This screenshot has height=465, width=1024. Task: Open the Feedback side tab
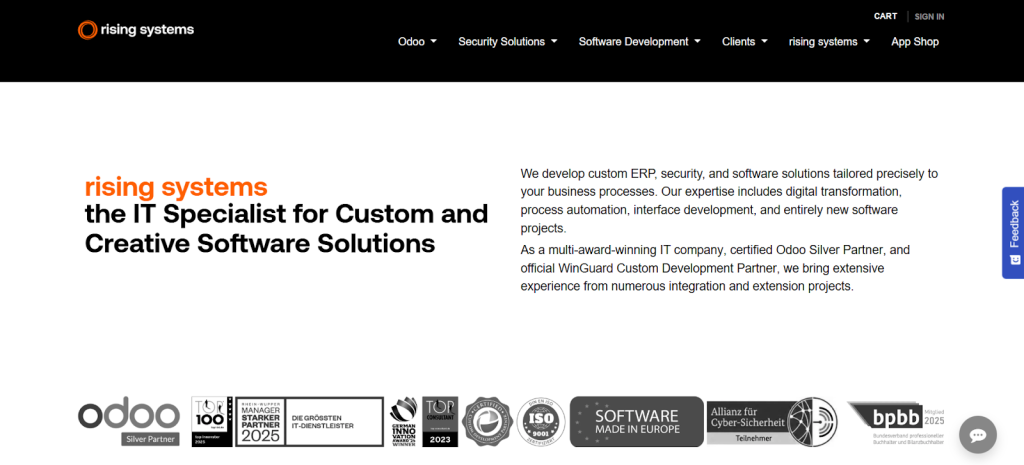coord(1013,232)
